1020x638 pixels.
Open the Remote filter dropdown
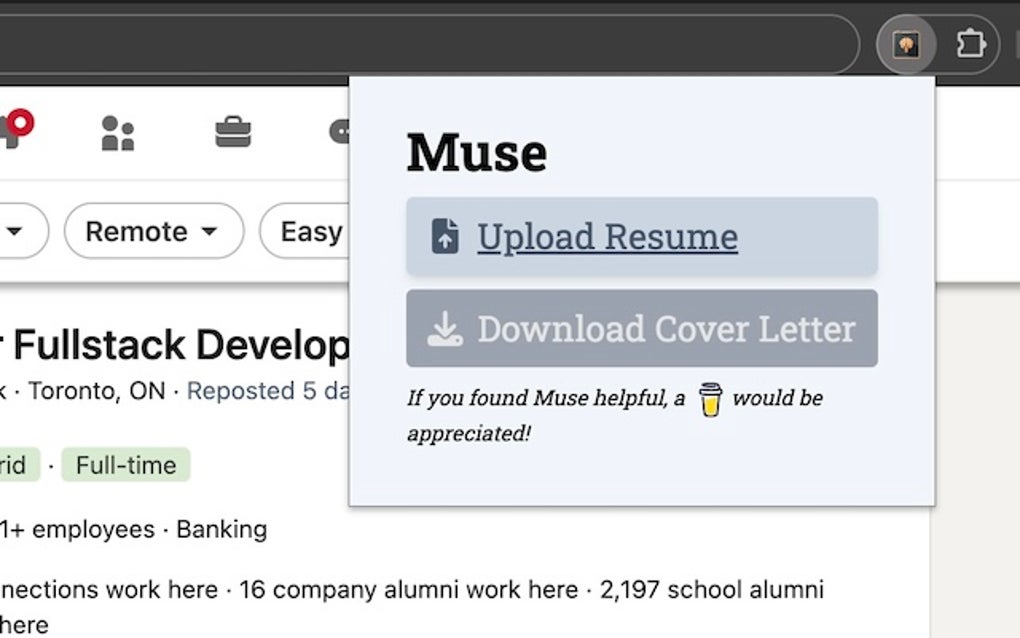point(152,231)
